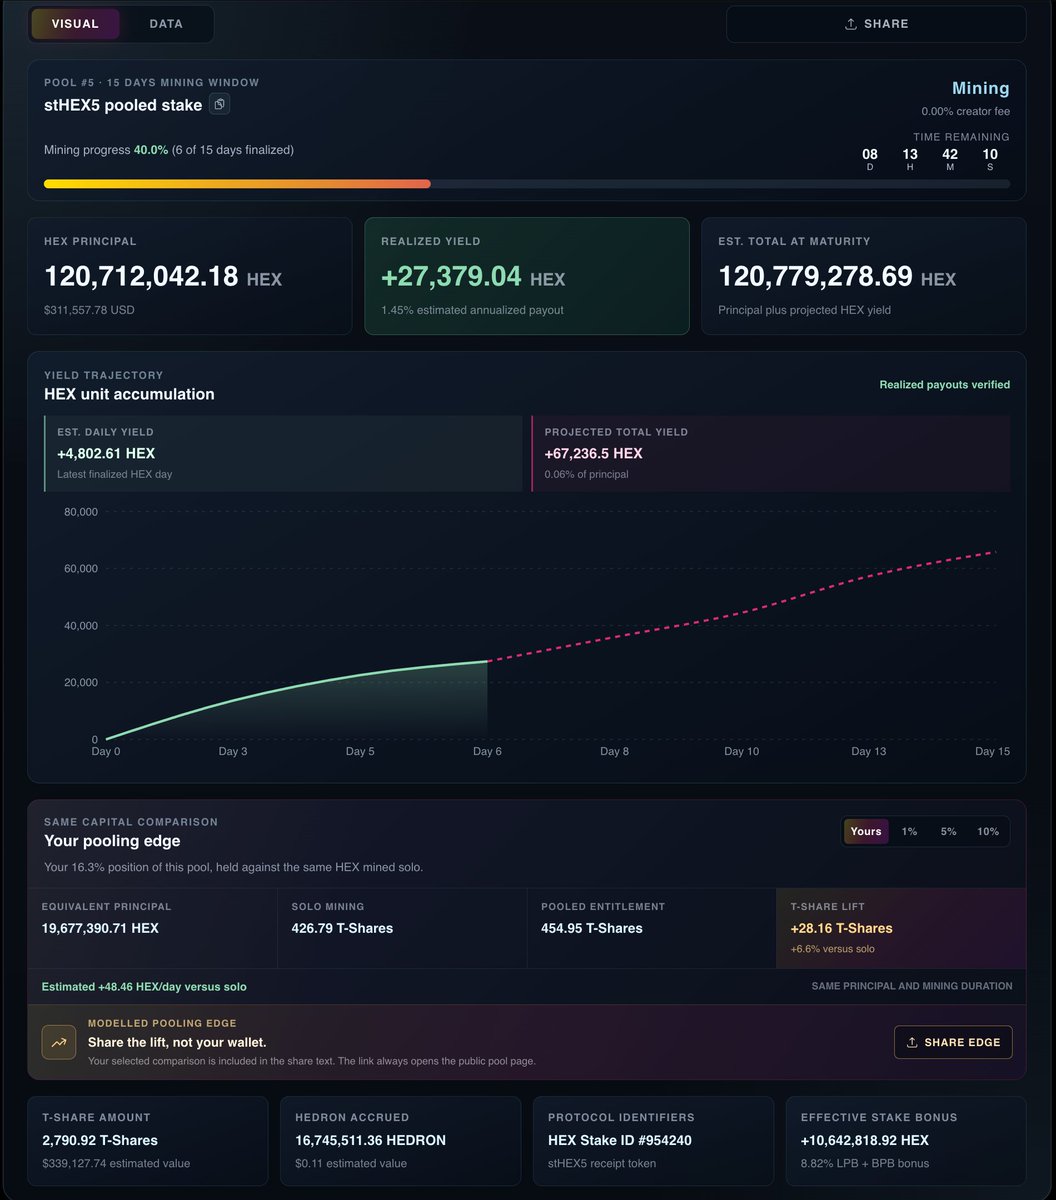Click the EST. DAILY YIELD panel
The height and width of the screenshot is (1200, 1056).
coord(283,454)
